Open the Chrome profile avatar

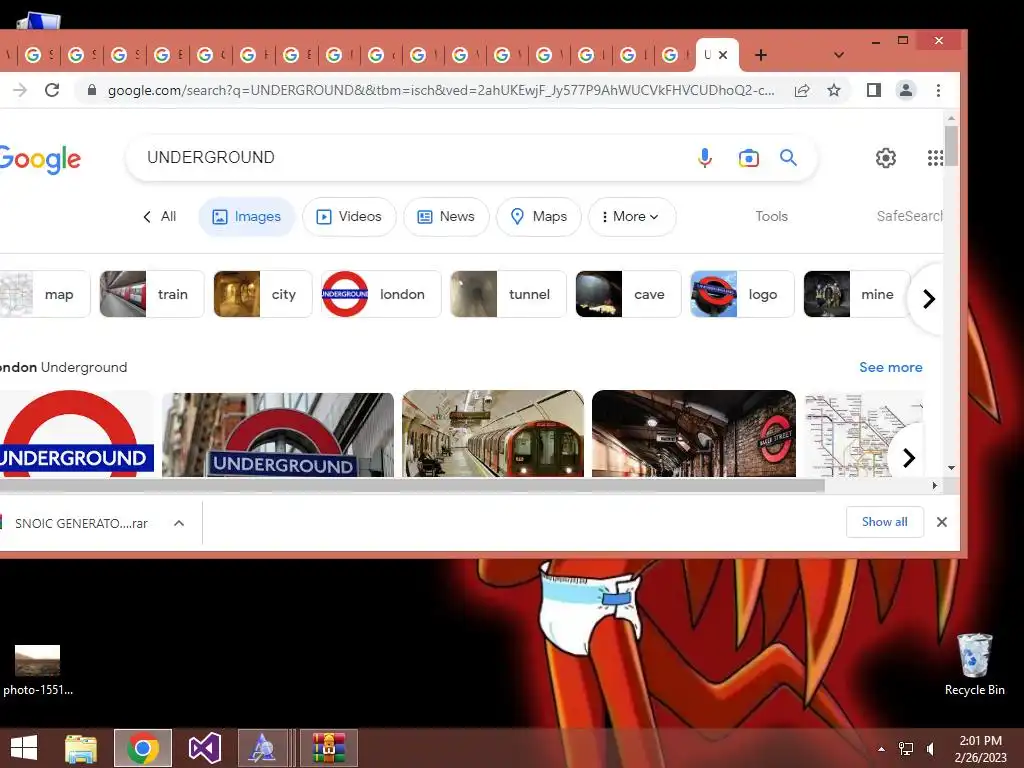[906, 90]
